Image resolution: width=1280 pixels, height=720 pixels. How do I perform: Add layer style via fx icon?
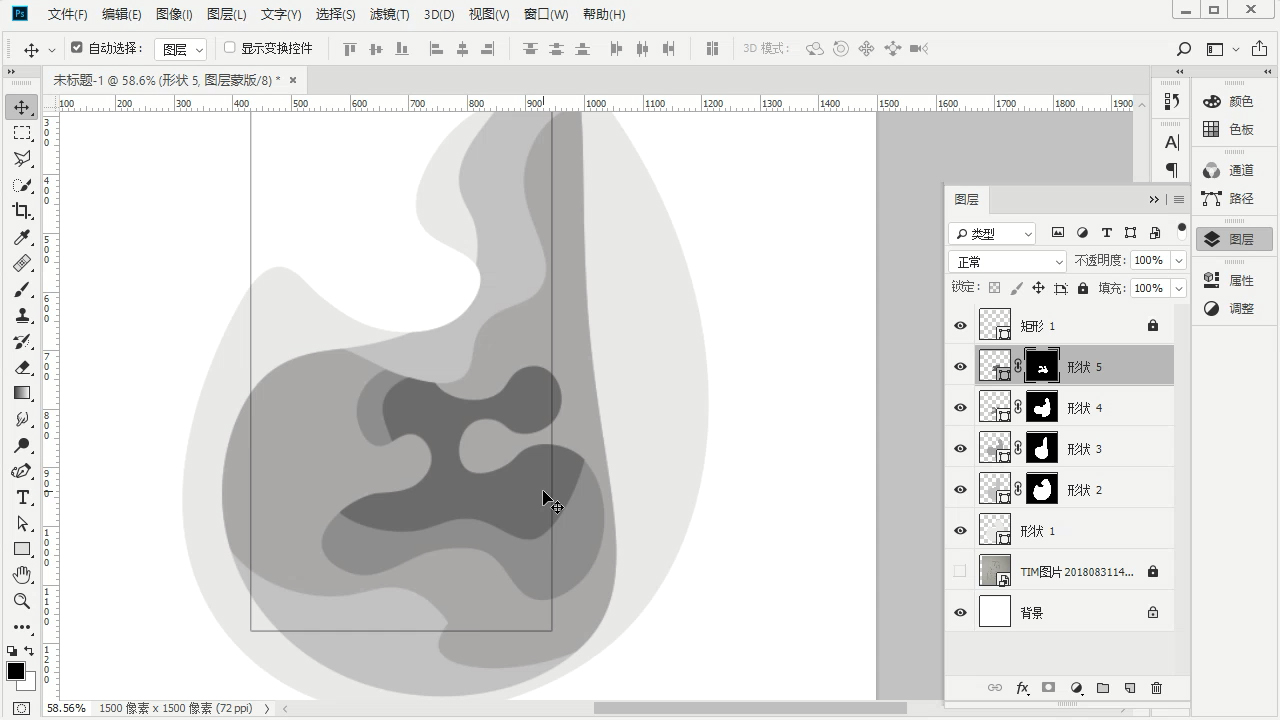pyautogui.click(x=1022, y=688)
